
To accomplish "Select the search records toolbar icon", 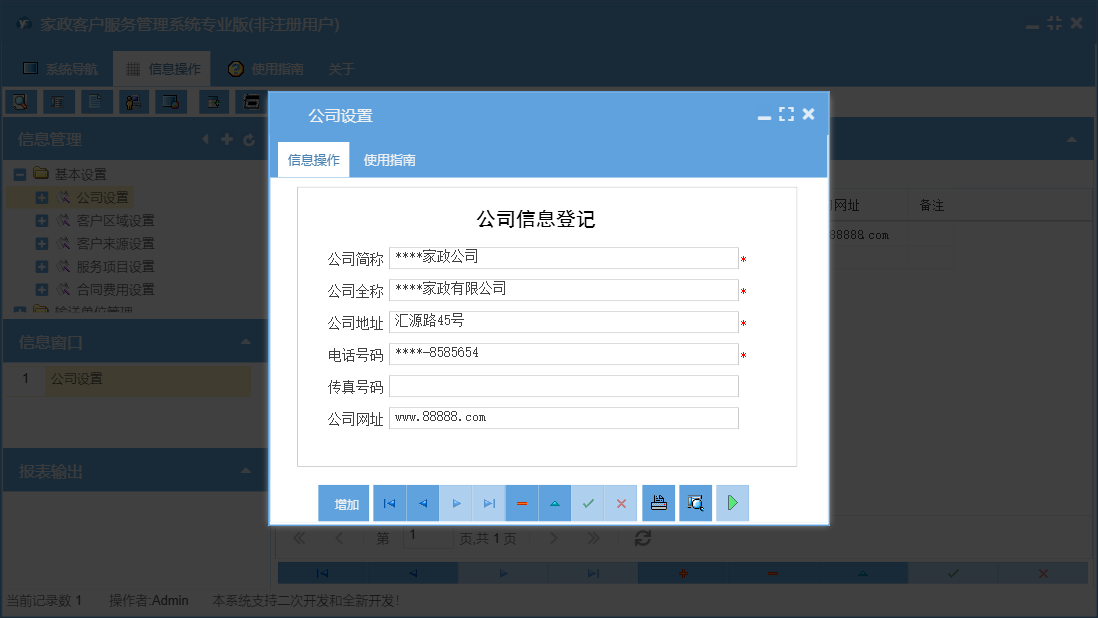I will (20, 101).
